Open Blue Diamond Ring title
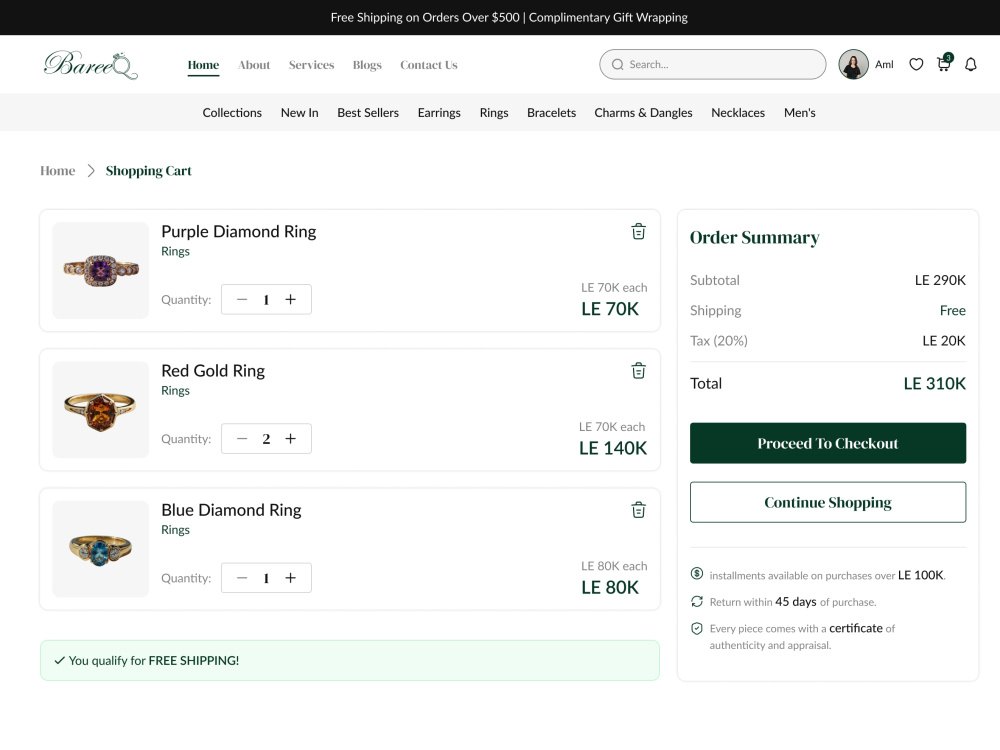This screenshot has height=750, width=1000. [x=231, y=510]
